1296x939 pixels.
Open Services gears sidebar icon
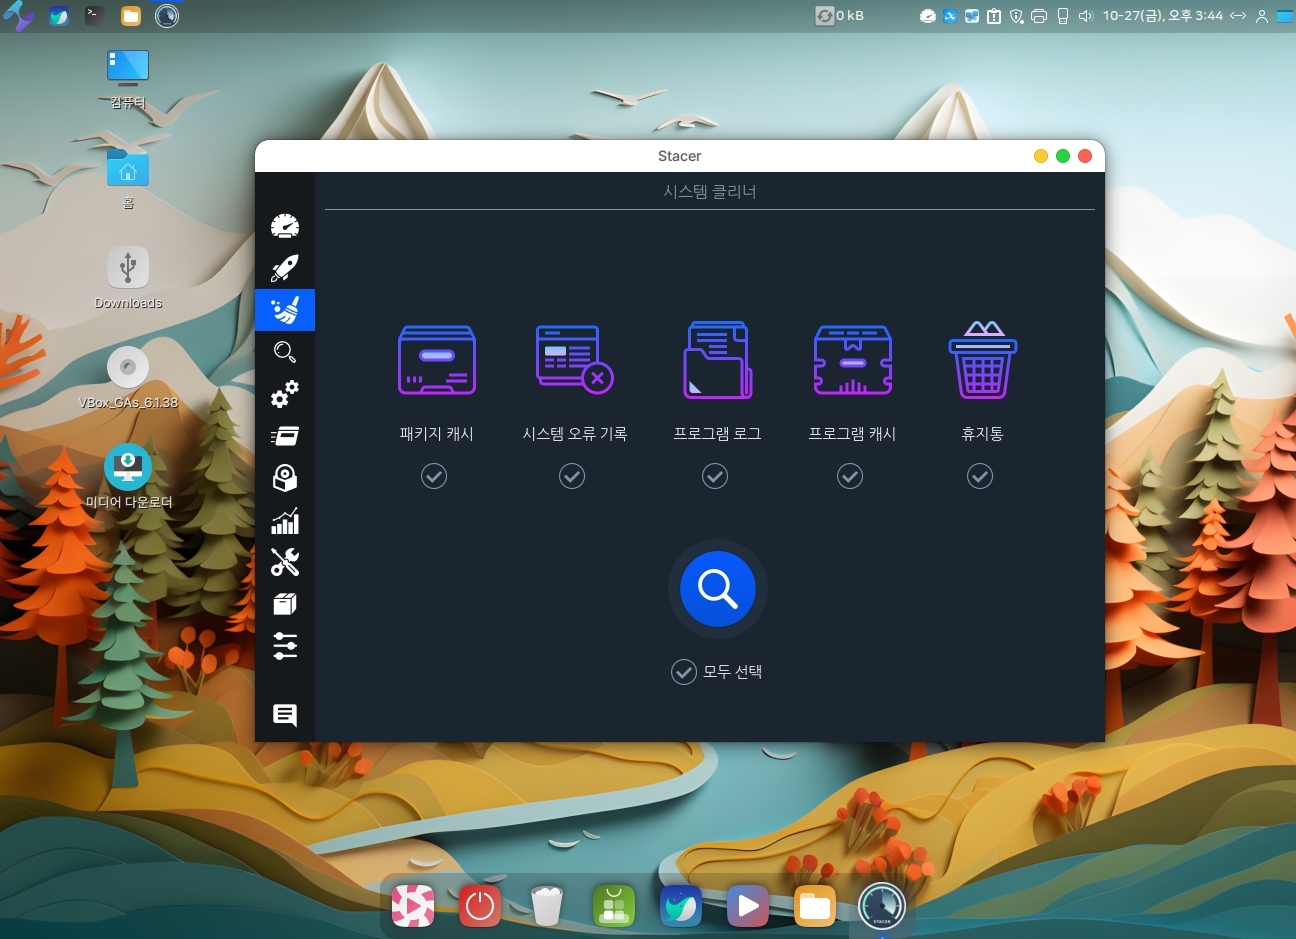285,394
